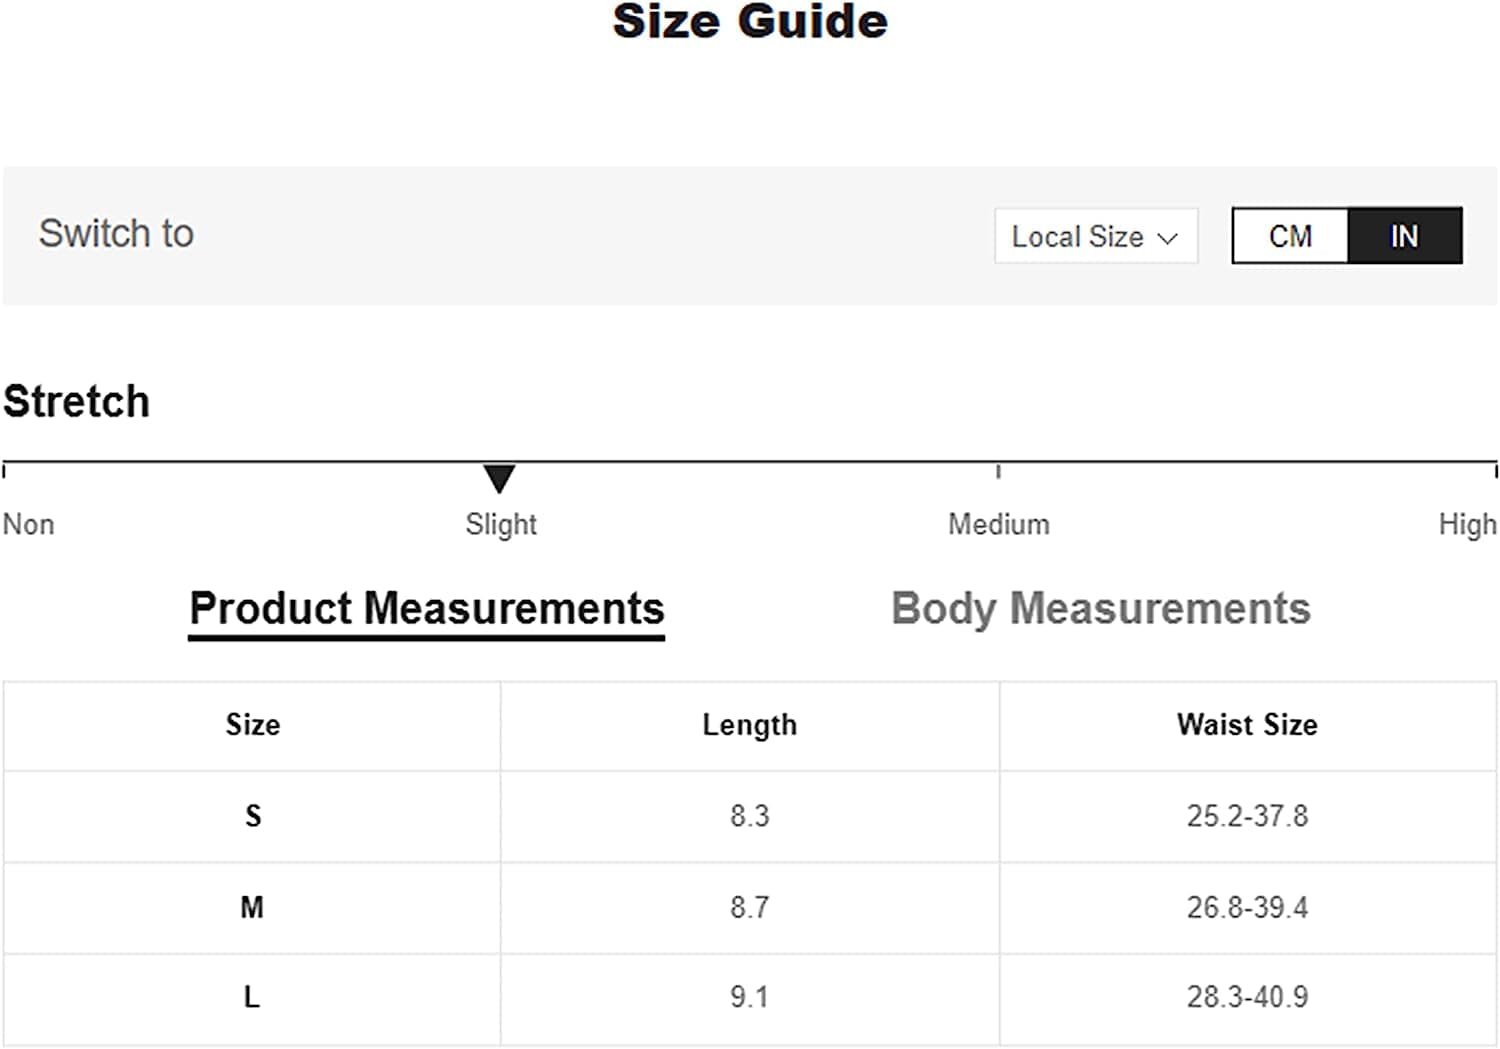Click the Stretch section heading
The width and height of the screenshot is (1500, 1049).
pos(76,401)
